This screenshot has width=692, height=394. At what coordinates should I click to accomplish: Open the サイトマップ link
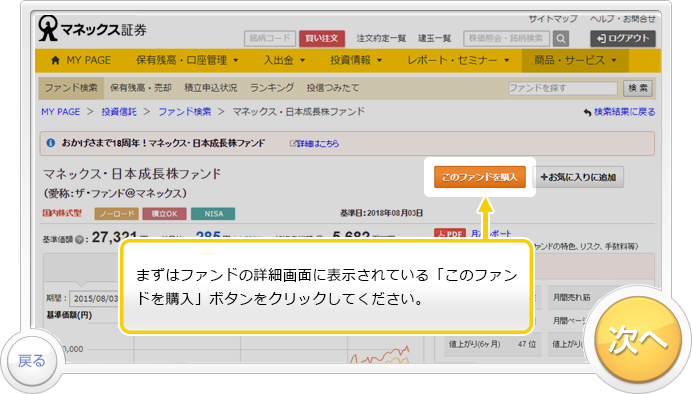click(x=553, y=19)
